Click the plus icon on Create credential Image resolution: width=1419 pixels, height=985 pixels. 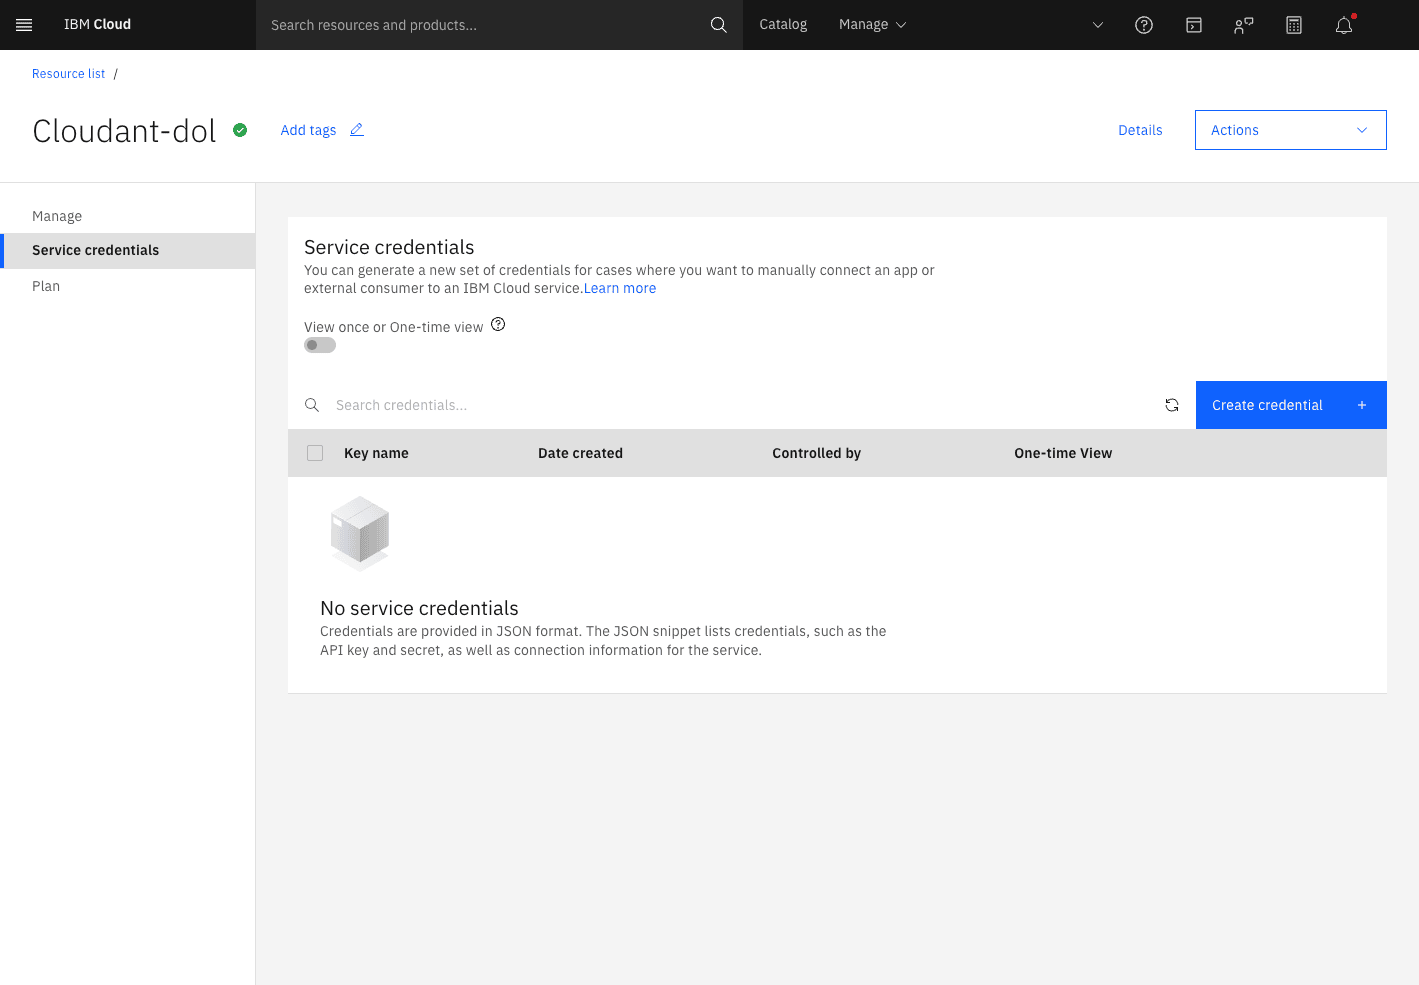pyautogui.click(x=1362, y=405)
